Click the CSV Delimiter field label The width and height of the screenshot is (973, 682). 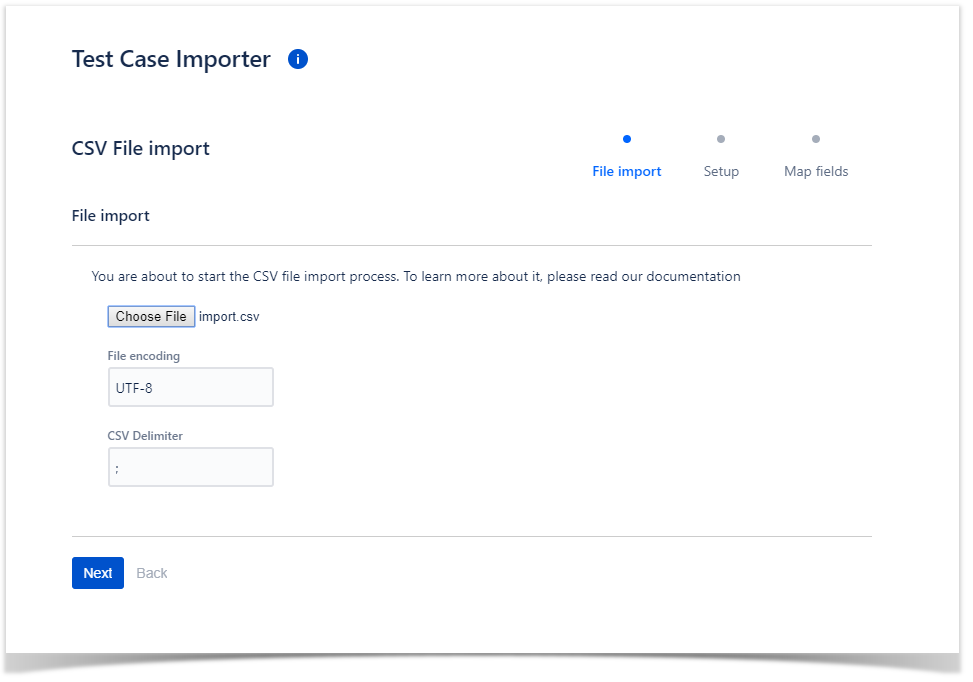click(145, 436)
